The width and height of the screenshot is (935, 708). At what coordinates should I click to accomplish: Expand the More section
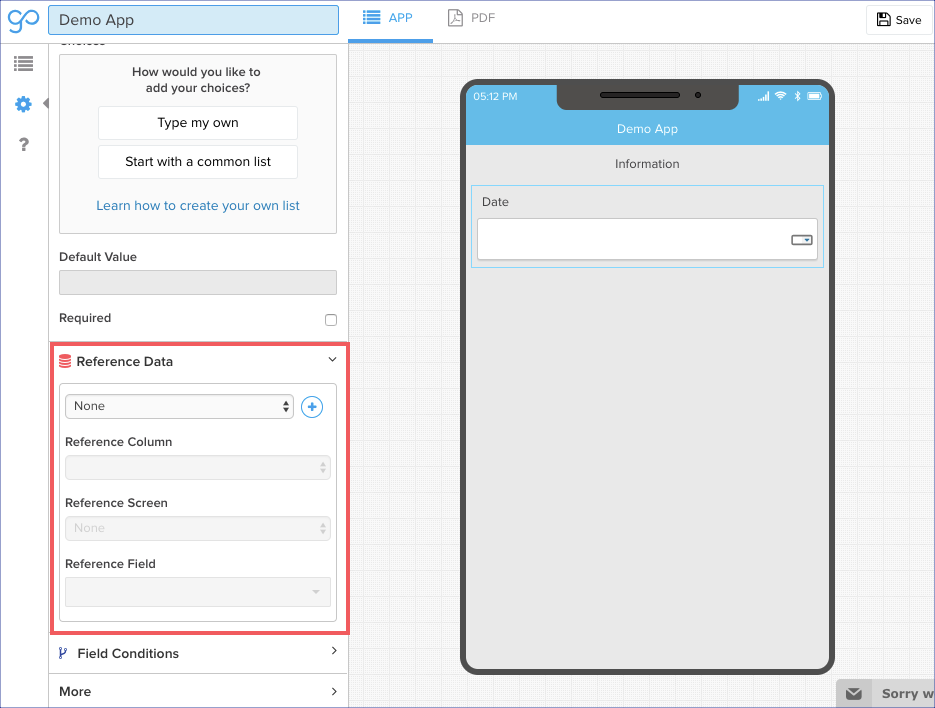coord(333,691)
